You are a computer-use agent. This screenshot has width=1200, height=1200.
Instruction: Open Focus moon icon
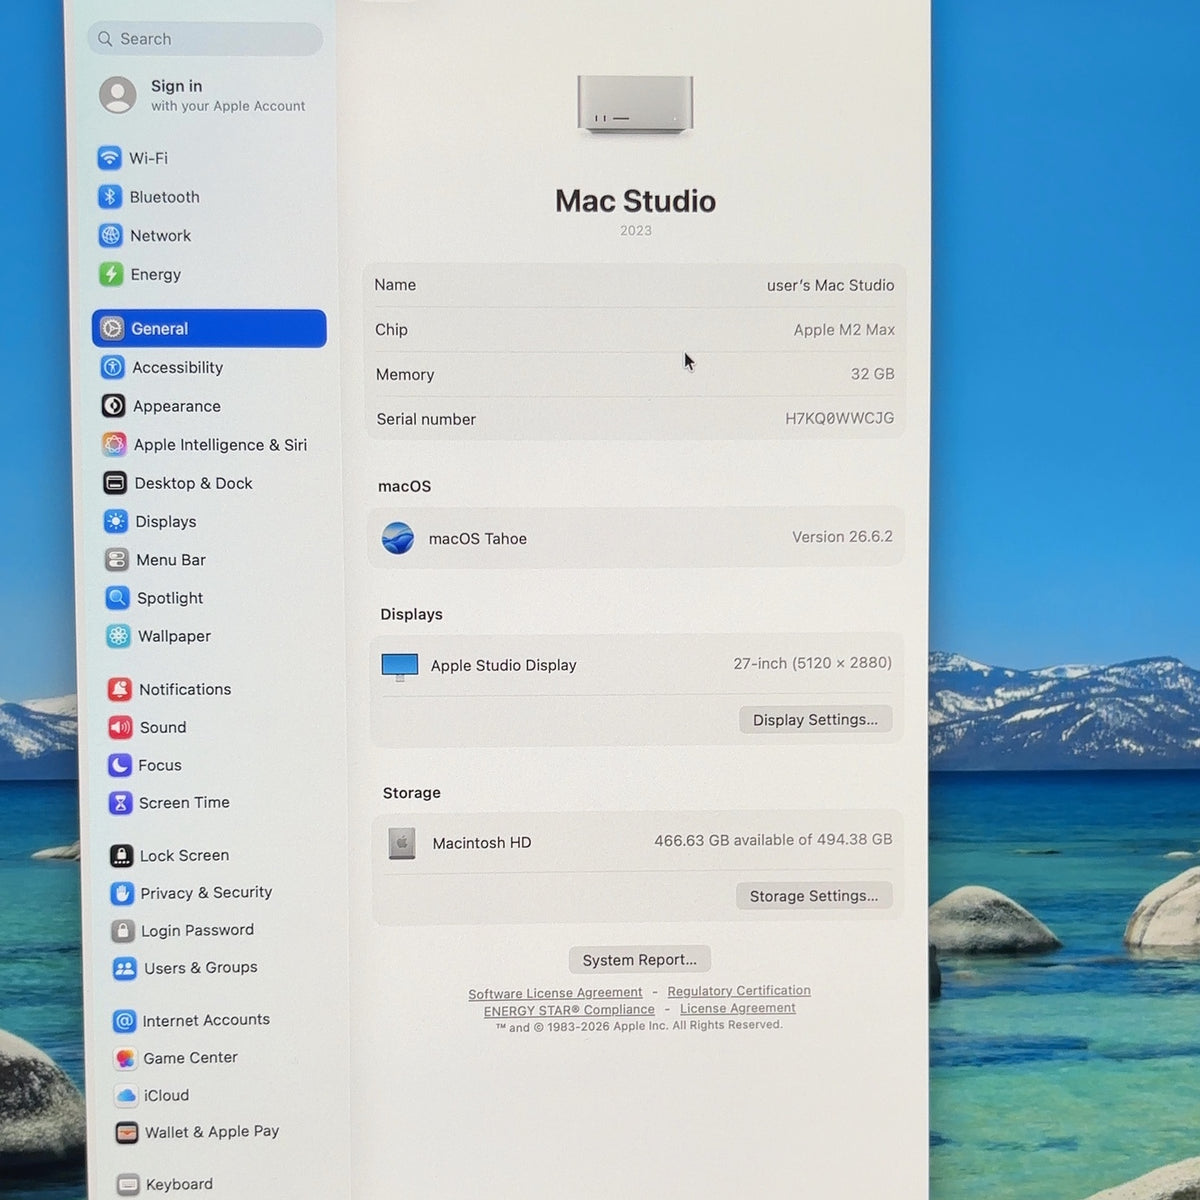120,765
